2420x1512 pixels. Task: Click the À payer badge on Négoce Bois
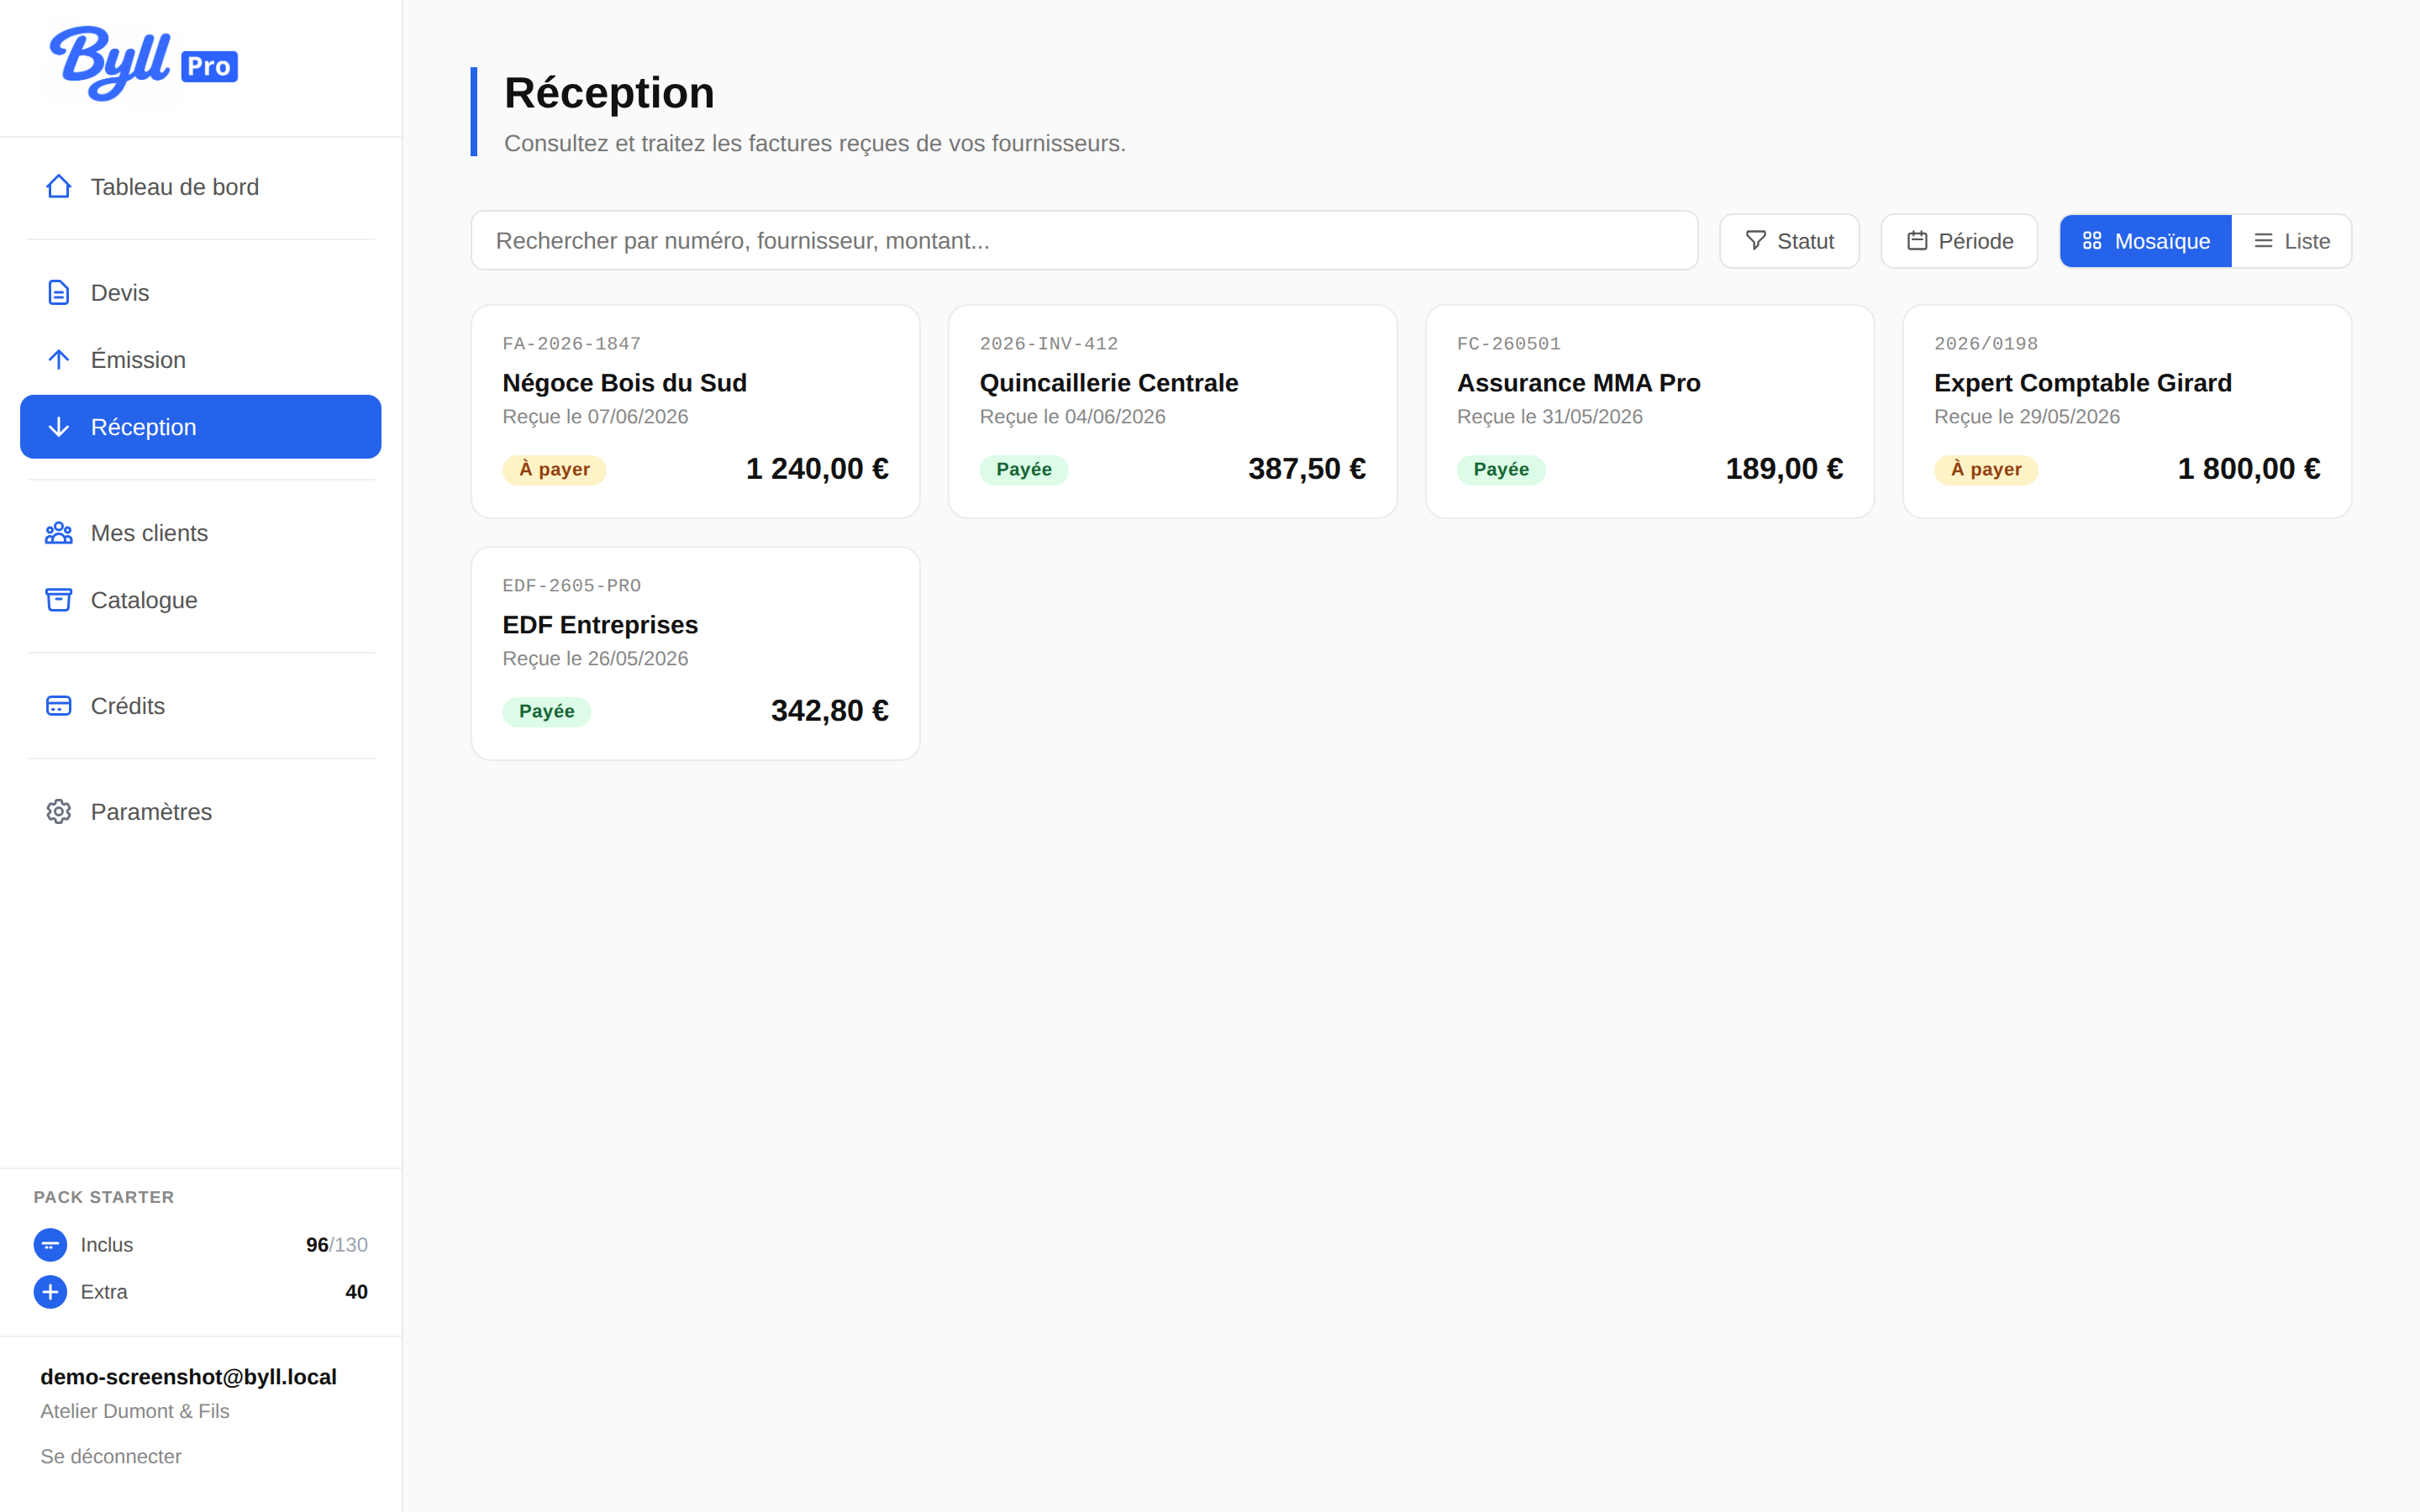[x=554, y=470]
